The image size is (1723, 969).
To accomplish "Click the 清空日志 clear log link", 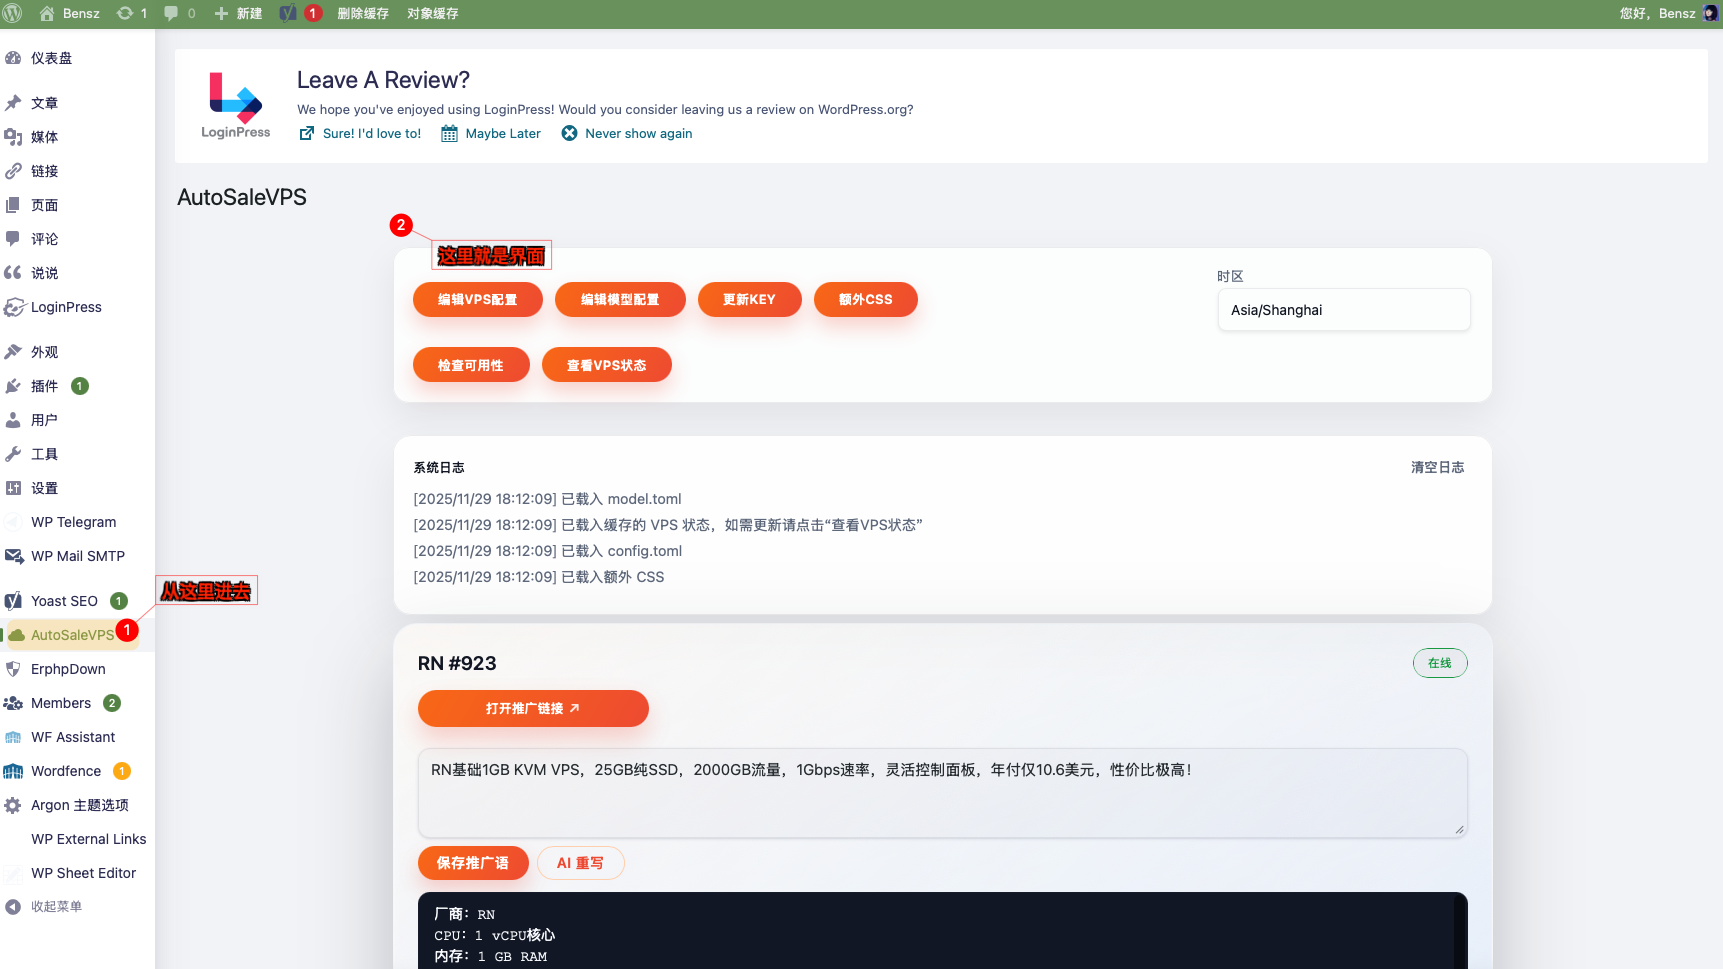I will (1437, 467).
